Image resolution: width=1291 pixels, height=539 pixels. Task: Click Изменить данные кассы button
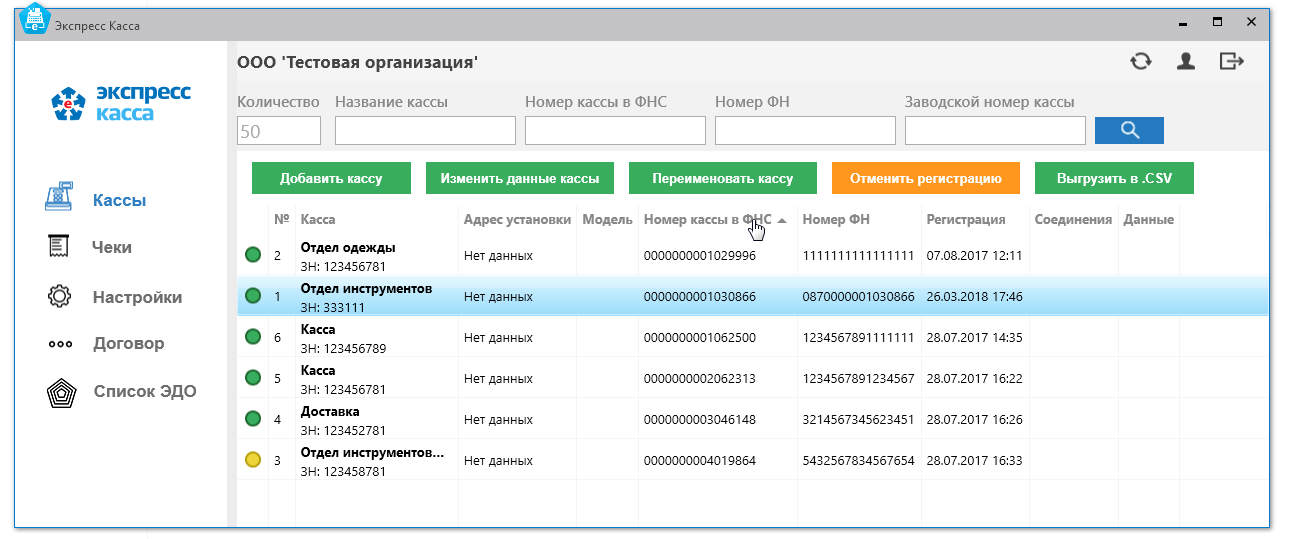point(520,178)
